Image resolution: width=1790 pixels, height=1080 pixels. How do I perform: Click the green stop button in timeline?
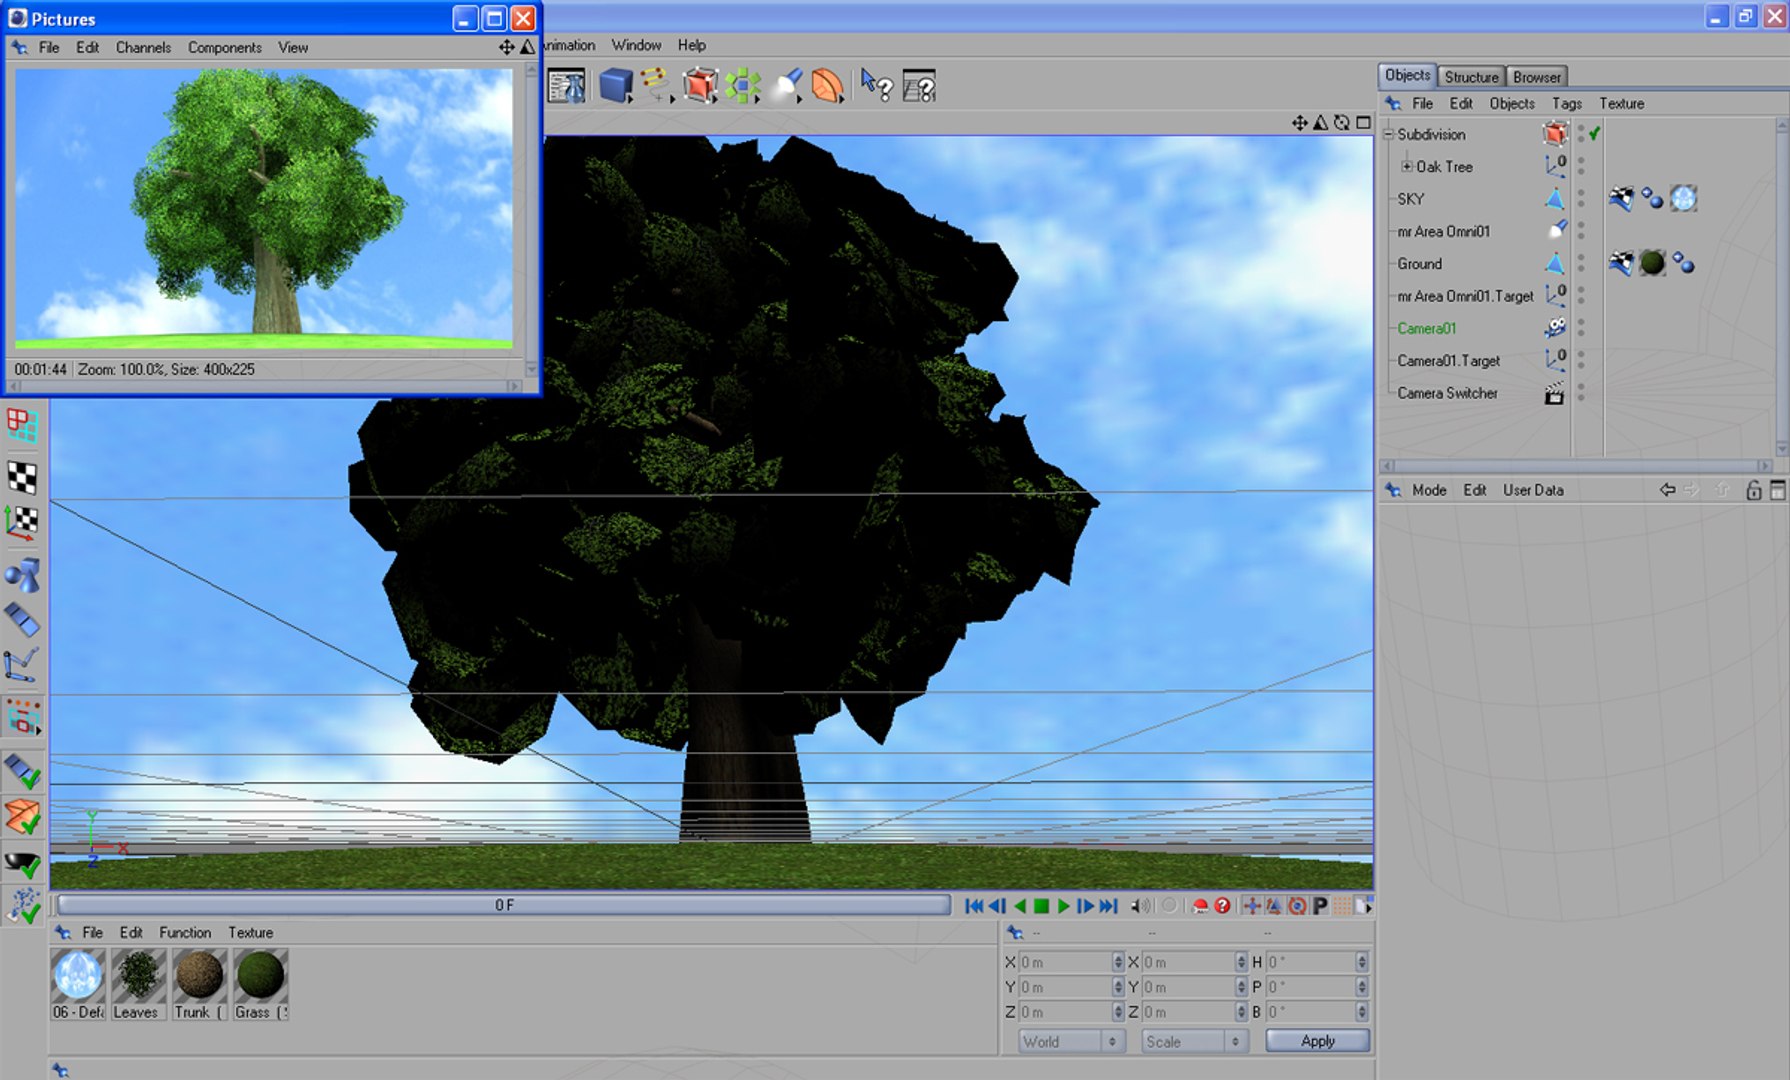[1041, 906]
